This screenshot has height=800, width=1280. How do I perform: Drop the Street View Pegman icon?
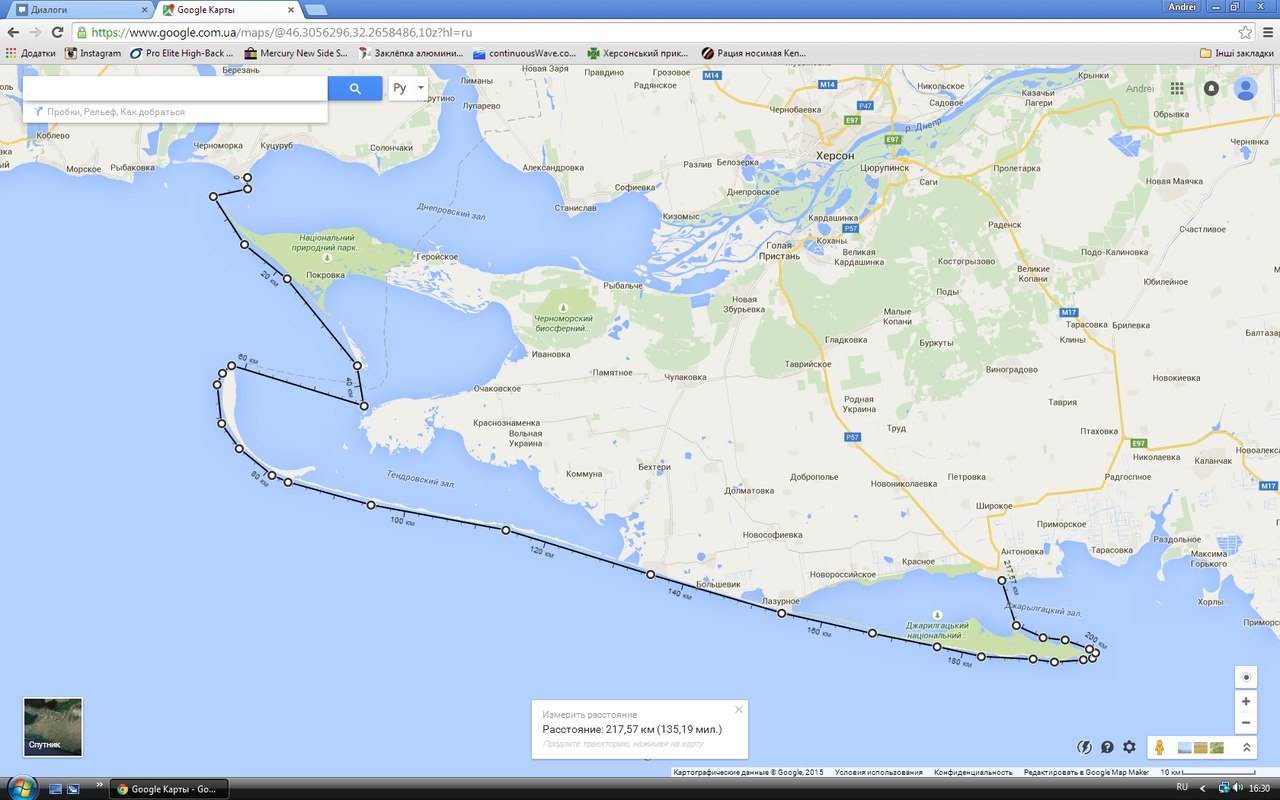click(1160, 747)
